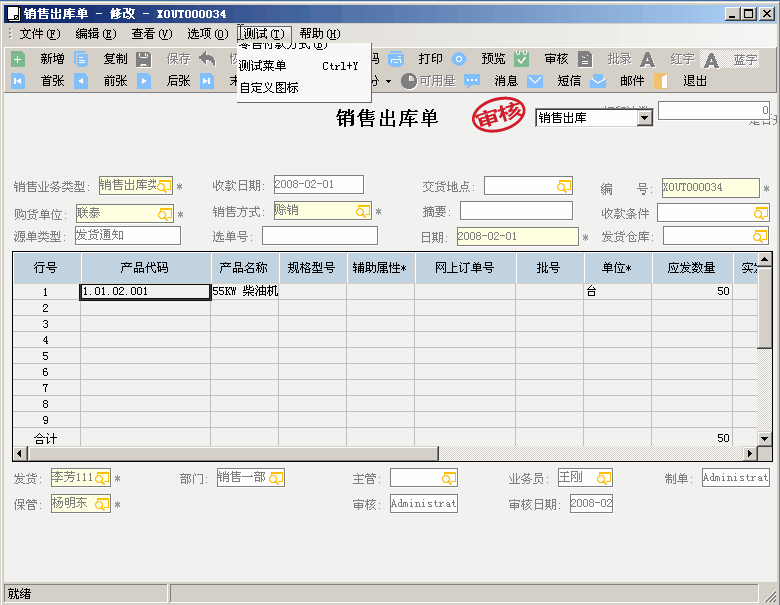This screenshot has width=780, height=605.
Task: Click the green New (新增) icon
Action: click(18, 60)
